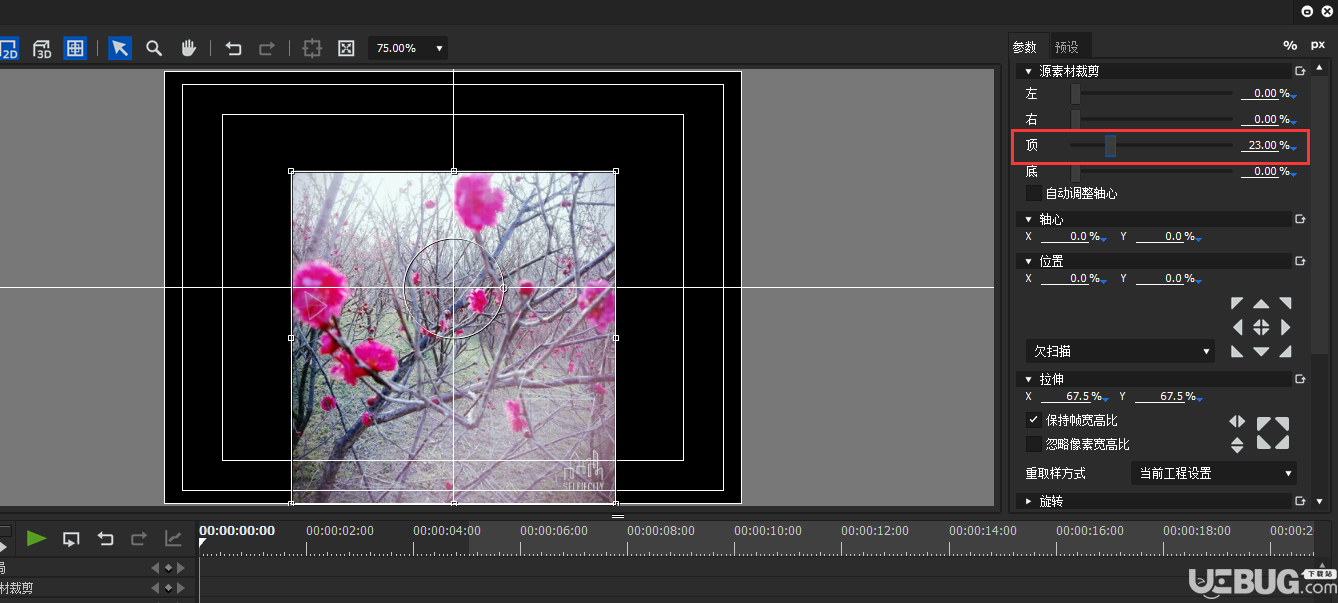Reset the 旋转 section values

1300,501
